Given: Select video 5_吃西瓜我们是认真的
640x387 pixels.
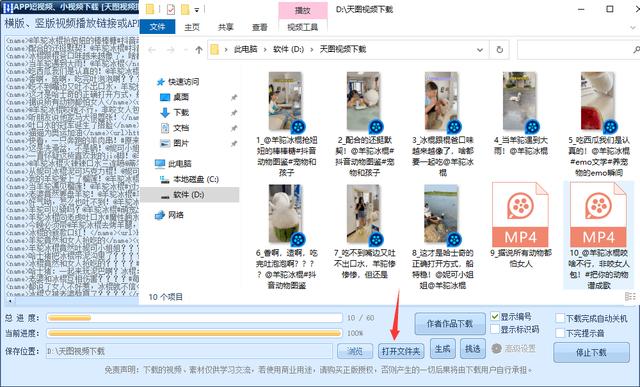Looking at the screenshot, I should 598,124.
